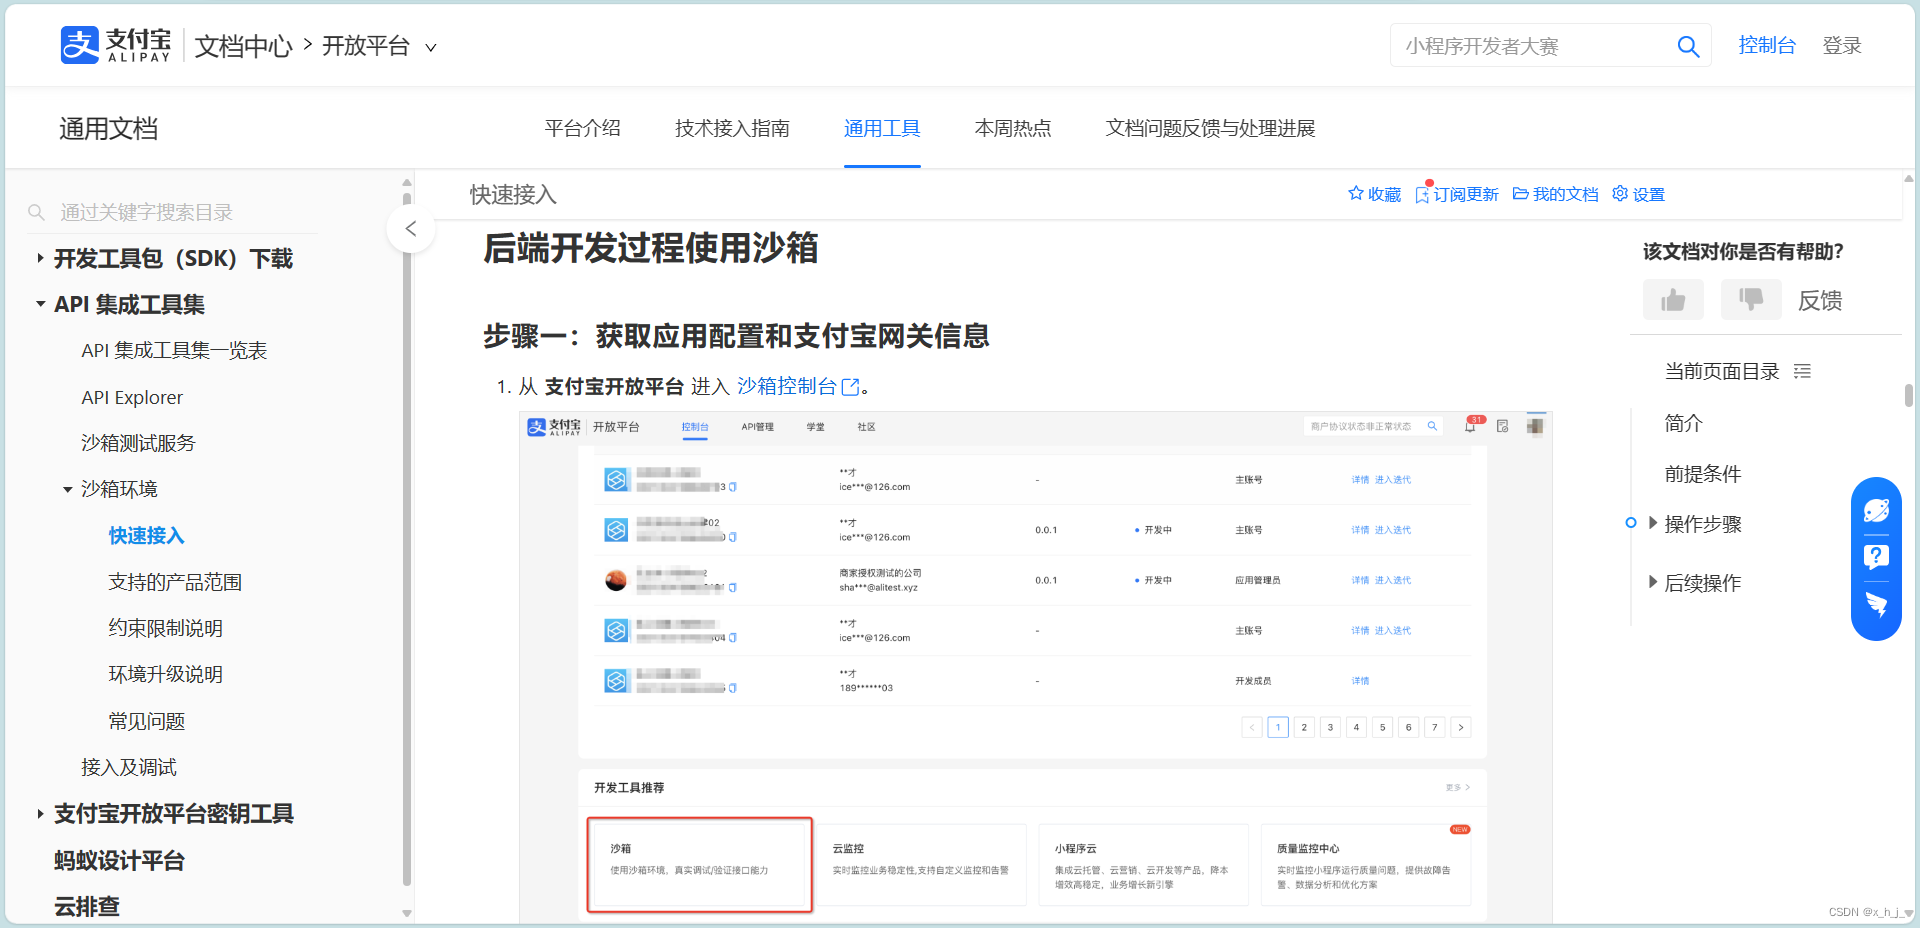Open API Explorer item
The width and height of the screenshot is (1920, 928).
coord(132,397)
